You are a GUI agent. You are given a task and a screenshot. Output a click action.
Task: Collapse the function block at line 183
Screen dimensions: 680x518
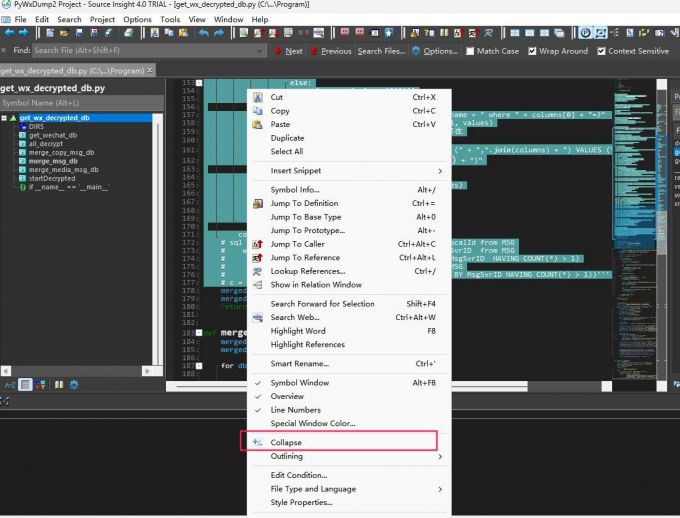[x=199, y=333]
